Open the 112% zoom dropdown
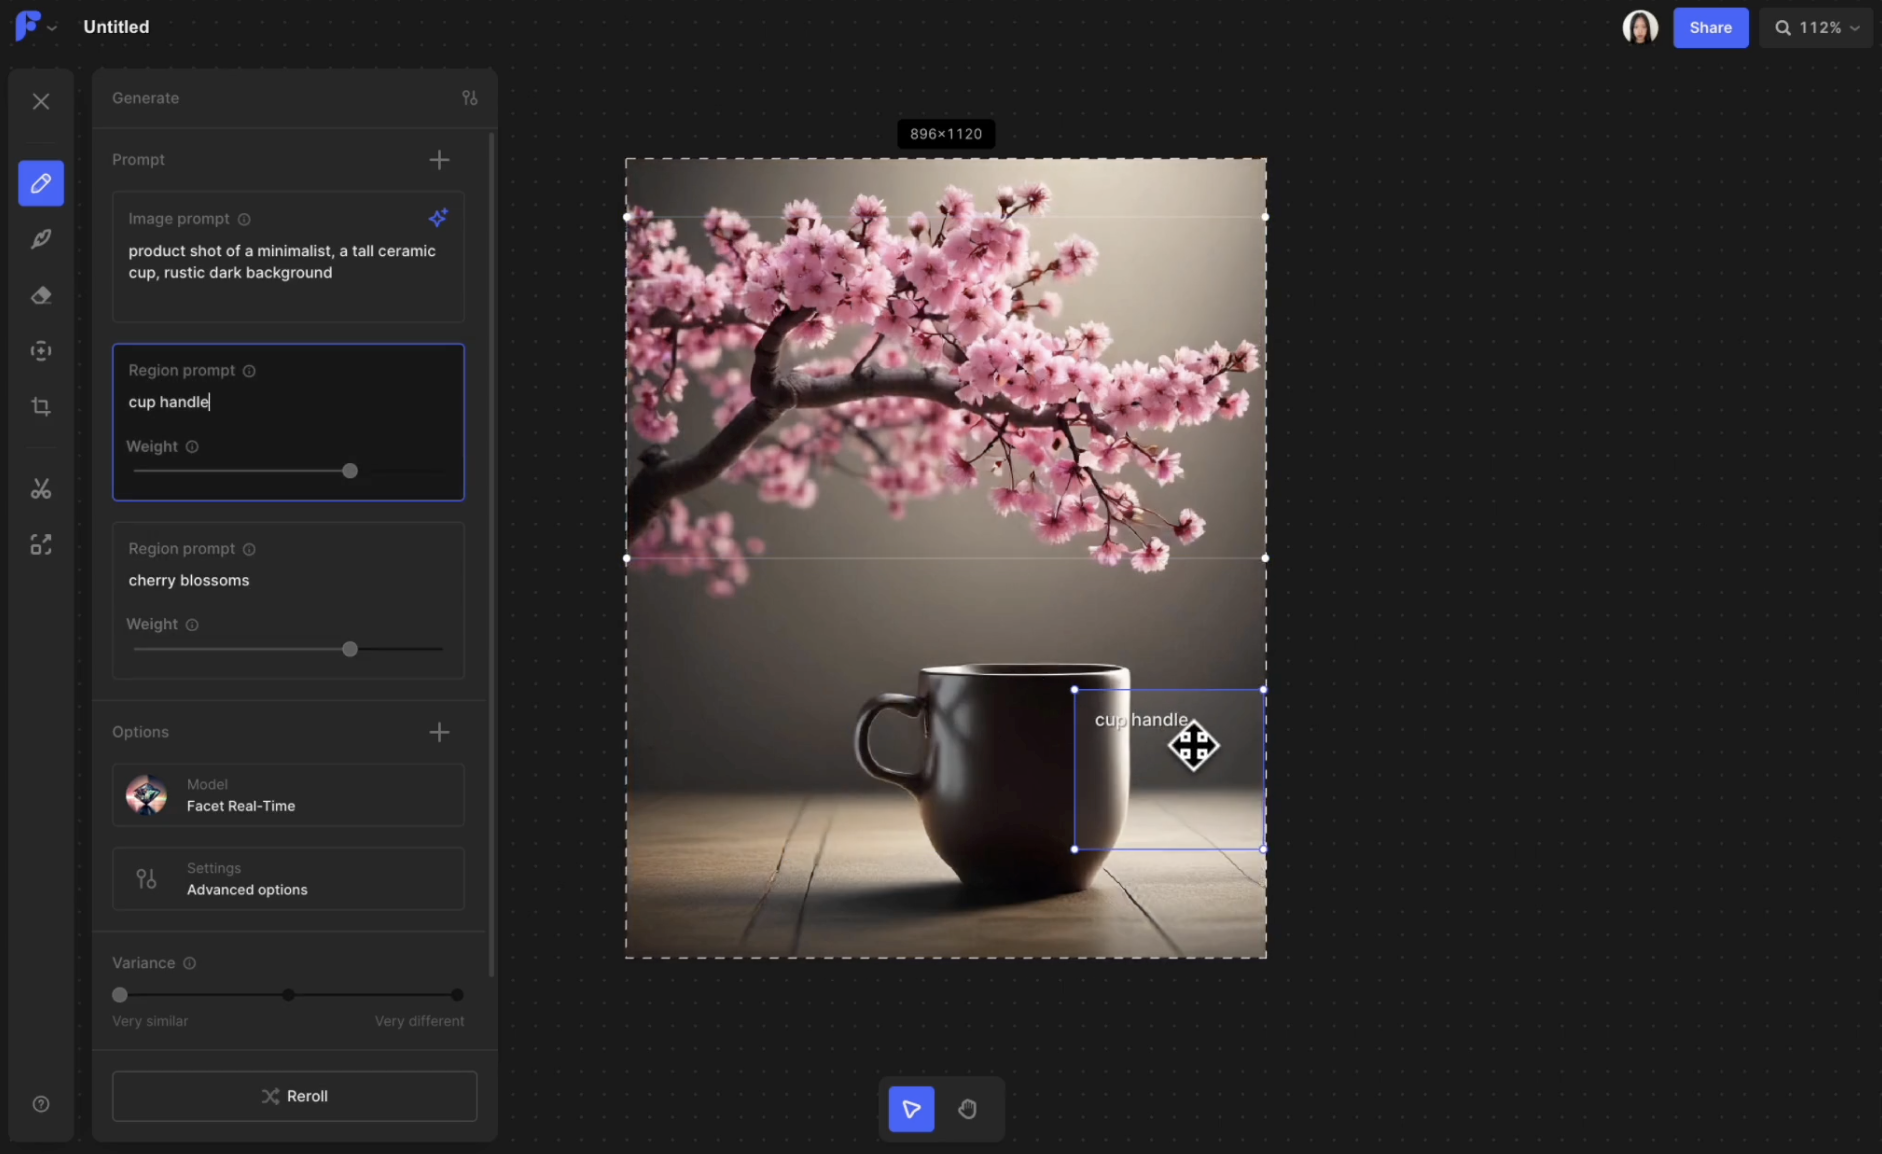 click(1817, 28)
